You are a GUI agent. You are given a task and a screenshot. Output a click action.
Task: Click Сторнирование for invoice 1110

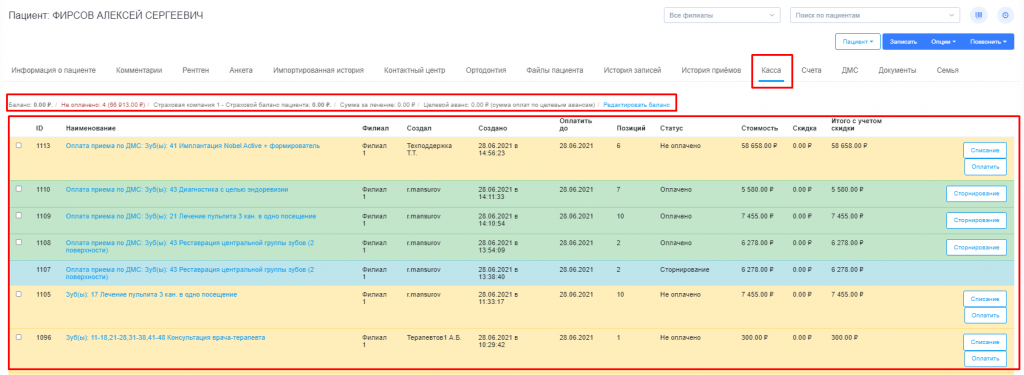click(976, 194)
